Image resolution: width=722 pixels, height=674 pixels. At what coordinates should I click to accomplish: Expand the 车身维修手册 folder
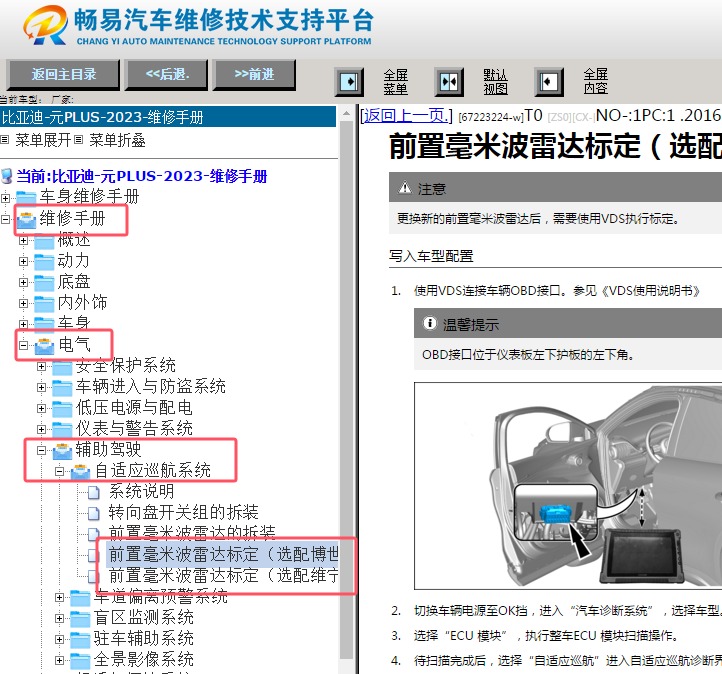click(x=6, y=198)
